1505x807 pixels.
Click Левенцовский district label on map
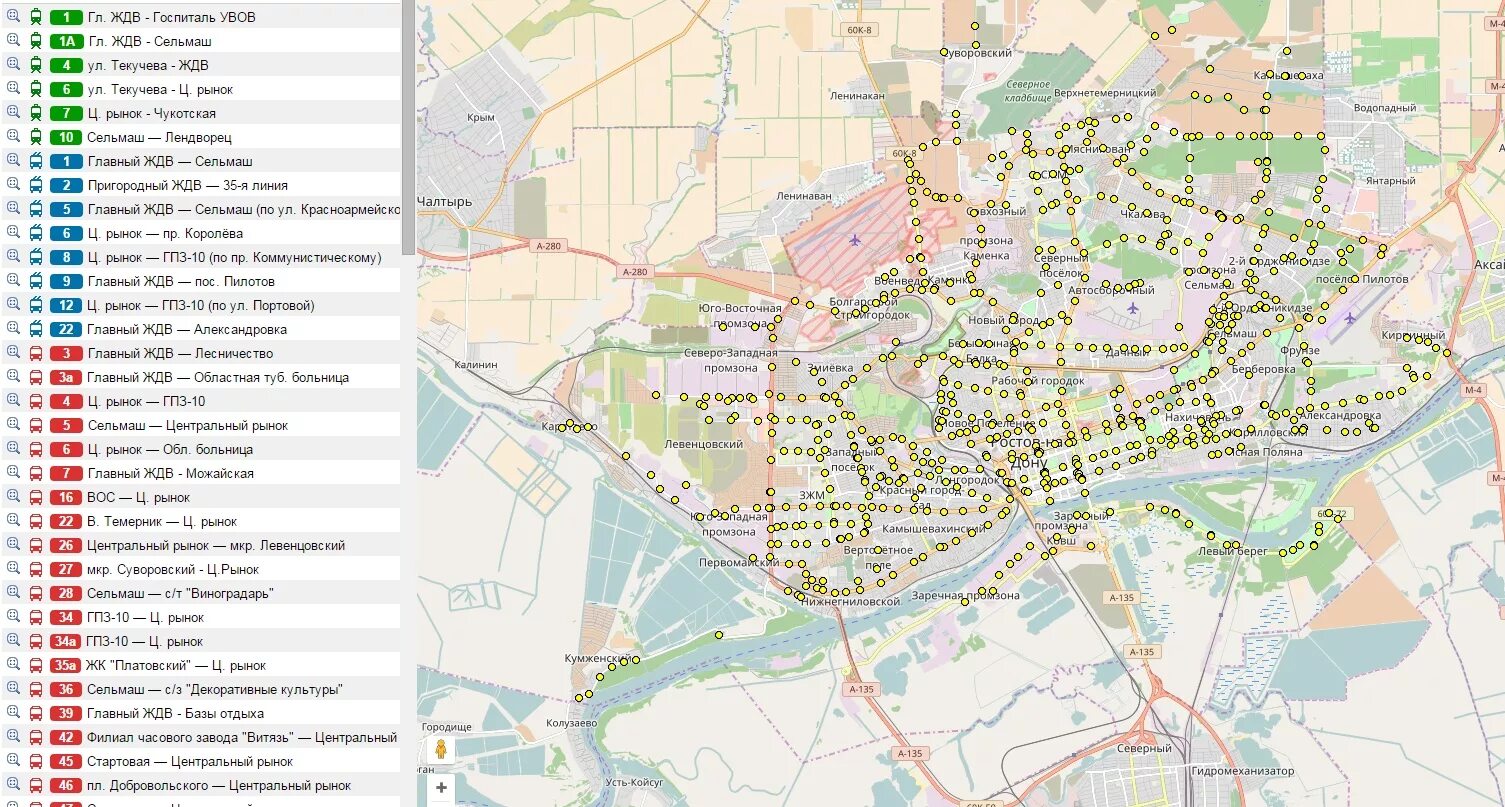[703, 444]
